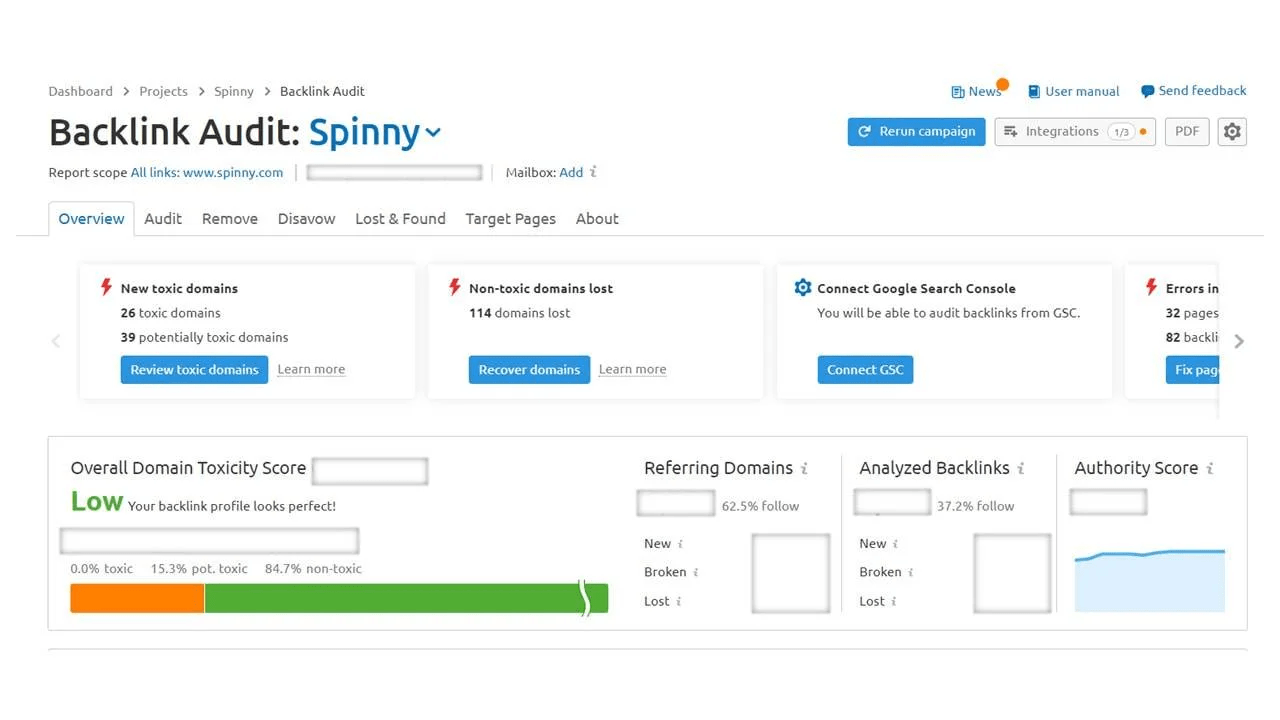Go to next card with right carousel arrow
1280x720 pixels.
coord(1239,341)
